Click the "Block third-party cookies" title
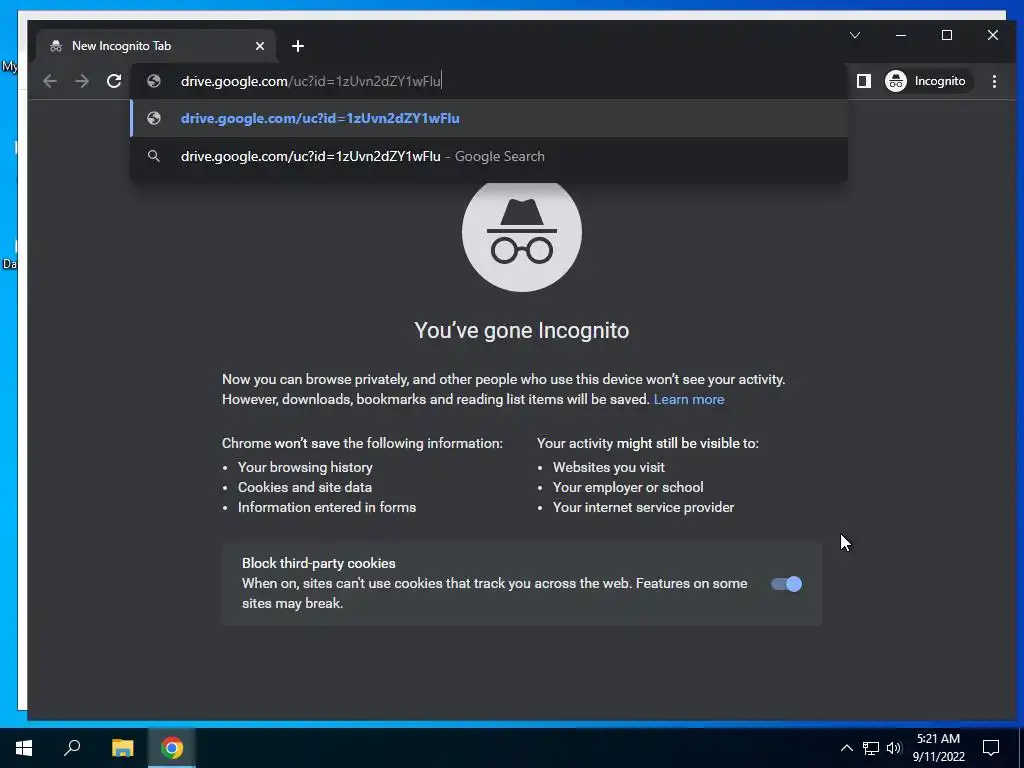This screenshot has width=1024, height=768. (319, 563)
